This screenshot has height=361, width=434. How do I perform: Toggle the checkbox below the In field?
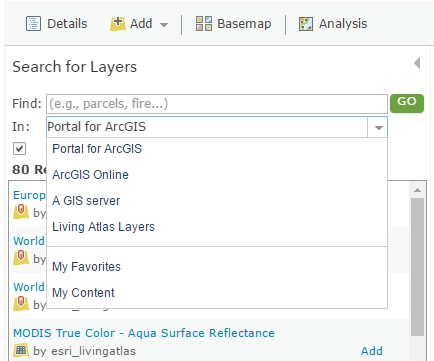point(19,148)
